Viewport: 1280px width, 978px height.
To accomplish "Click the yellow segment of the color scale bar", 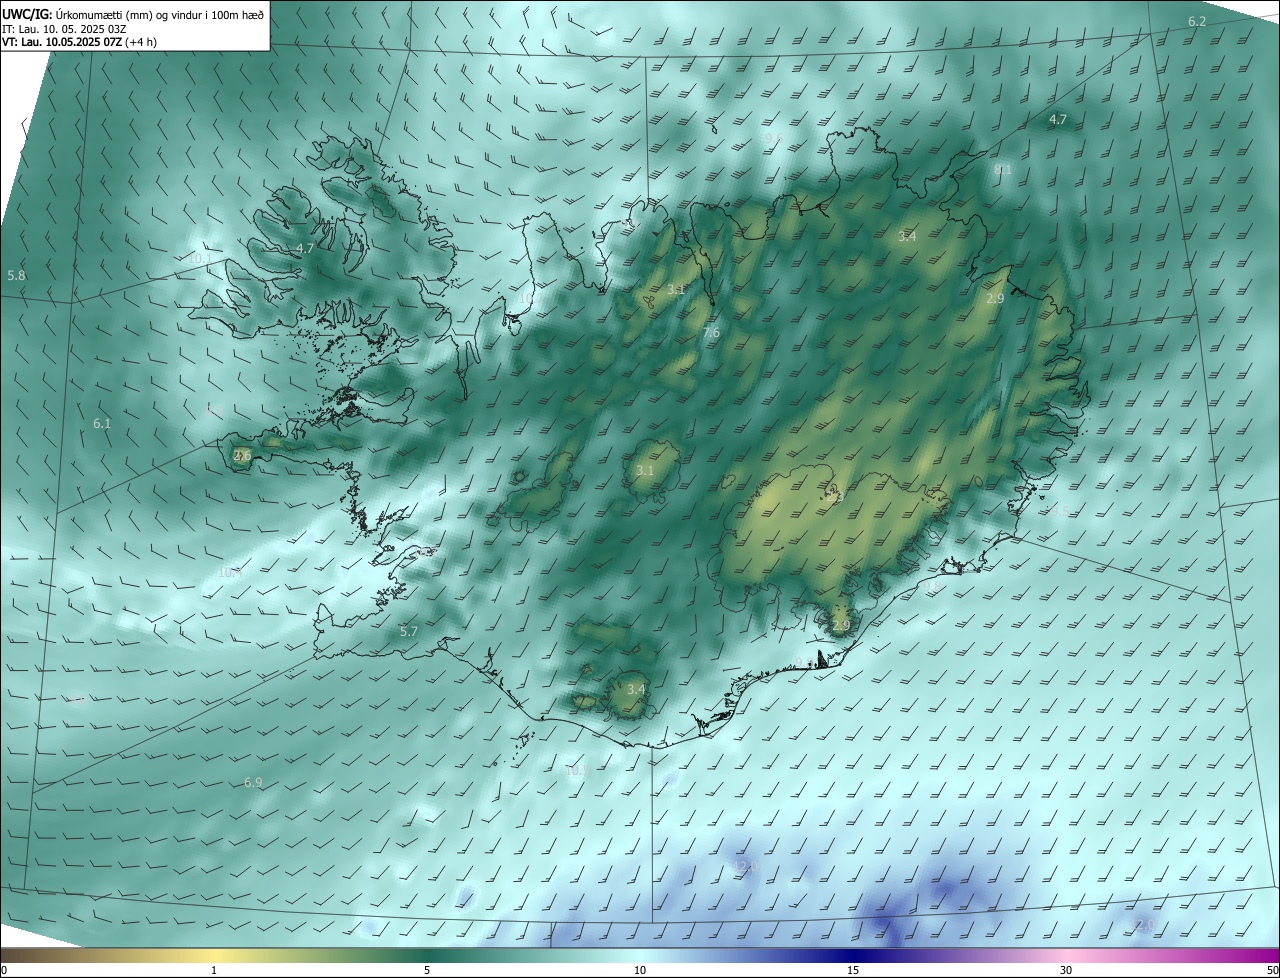I will 214,954.
